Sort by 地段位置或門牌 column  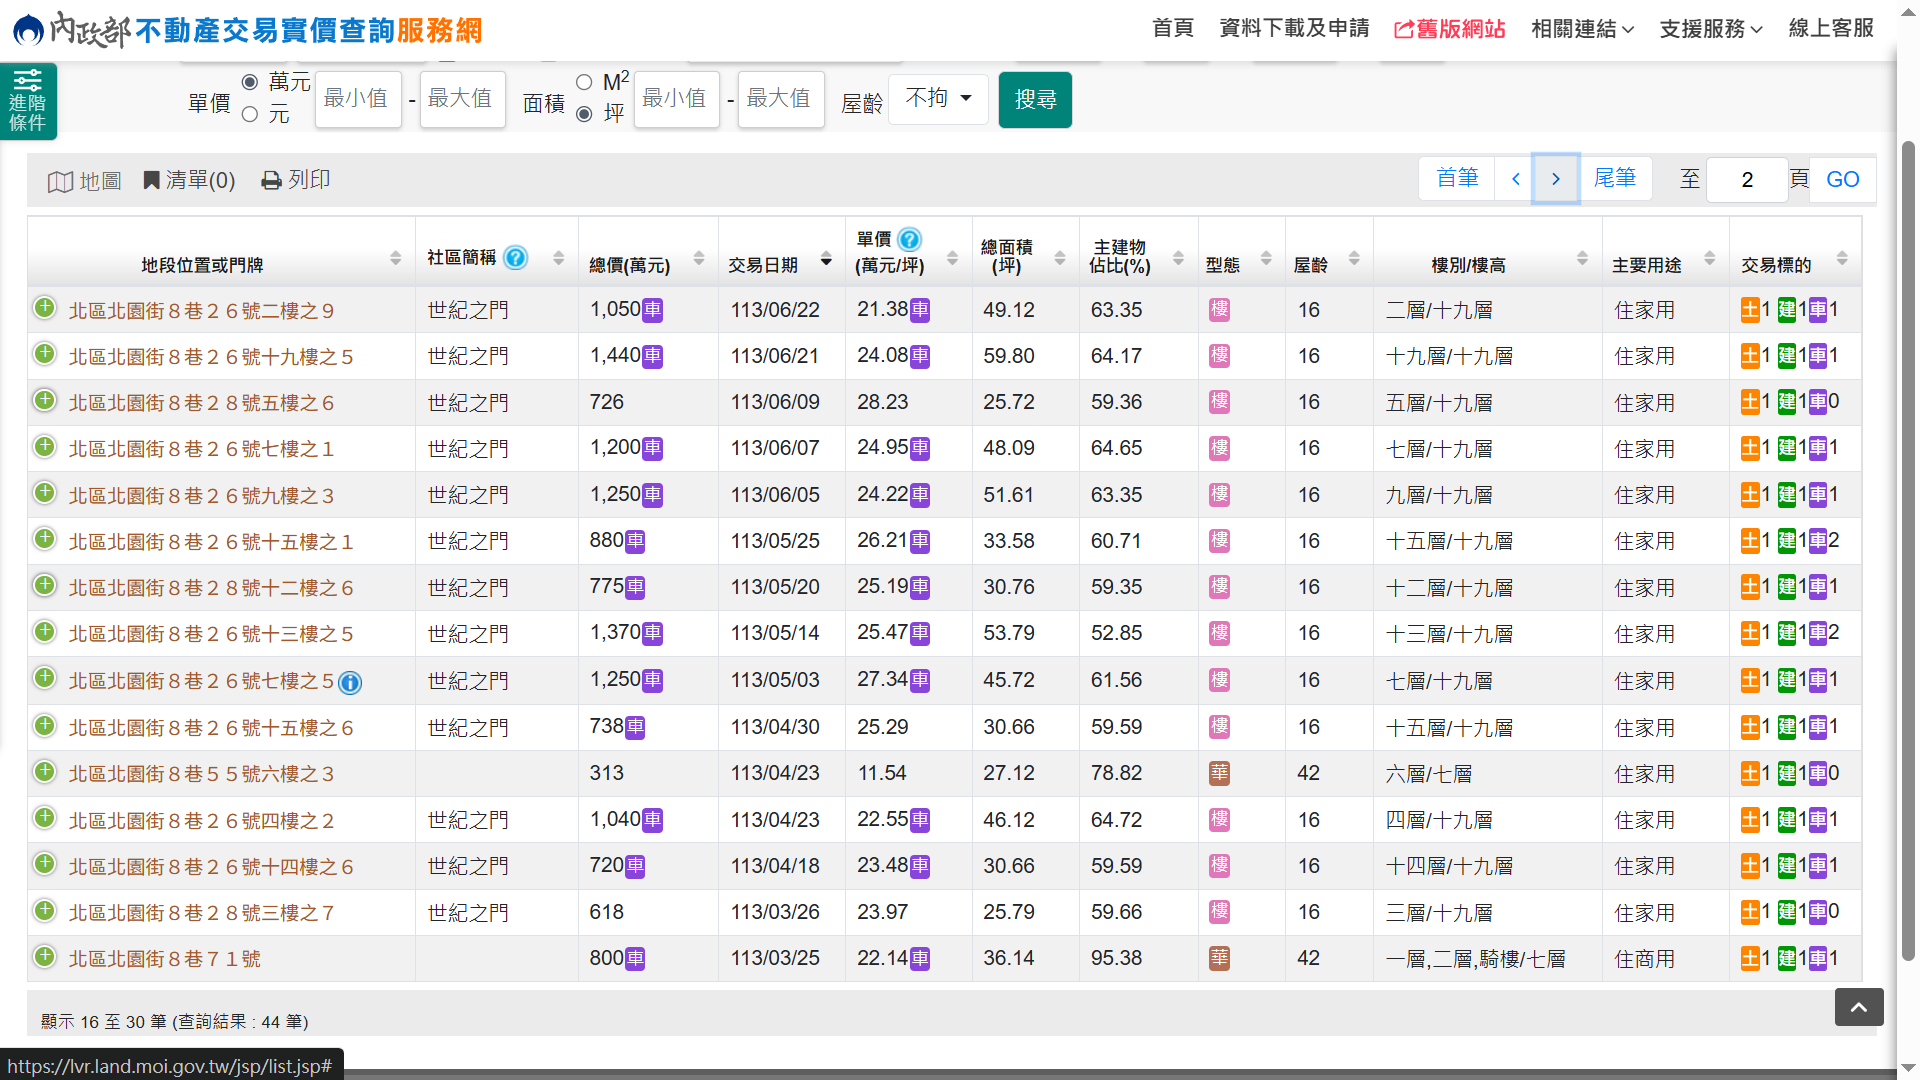click(x=395, y=259)
